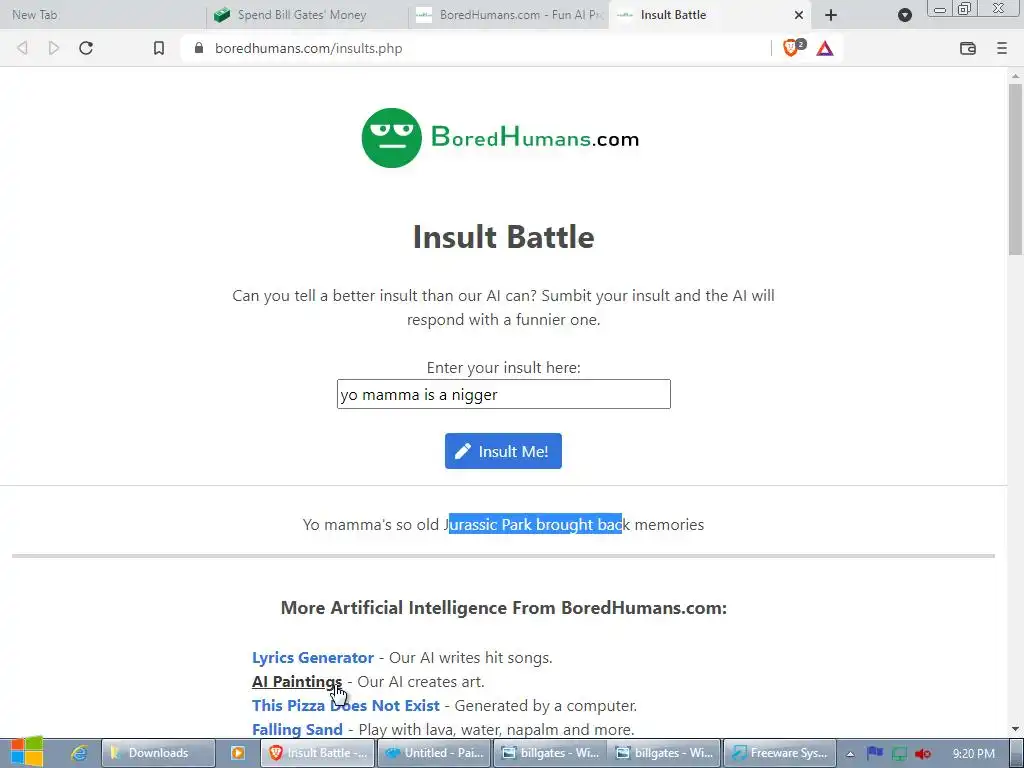The height and width of the screenshot is (768, 1024).
Task: Open the This Pizza Does Not Exist link
Action: [x=345, y=705]
